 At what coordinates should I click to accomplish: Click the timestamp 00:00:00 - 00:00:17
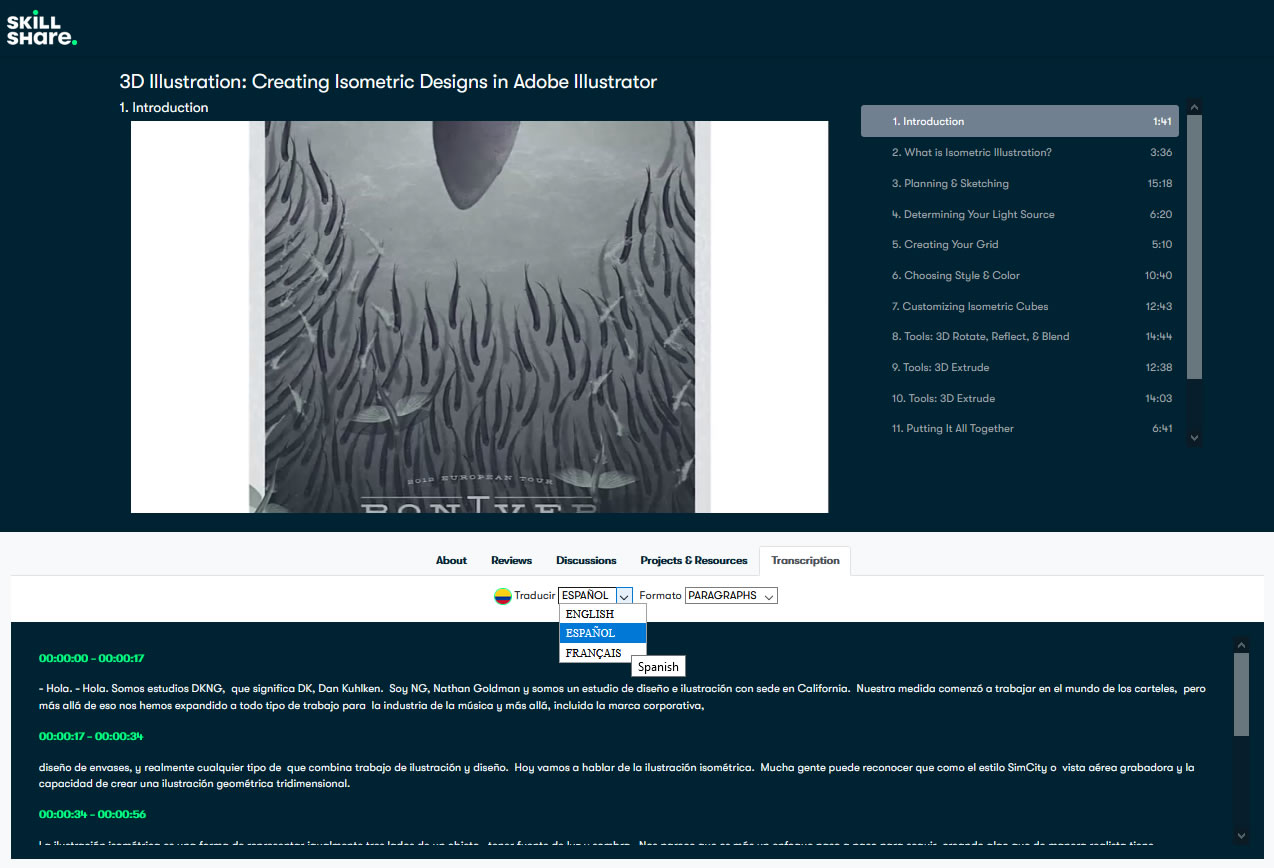[x=92, y=658]
